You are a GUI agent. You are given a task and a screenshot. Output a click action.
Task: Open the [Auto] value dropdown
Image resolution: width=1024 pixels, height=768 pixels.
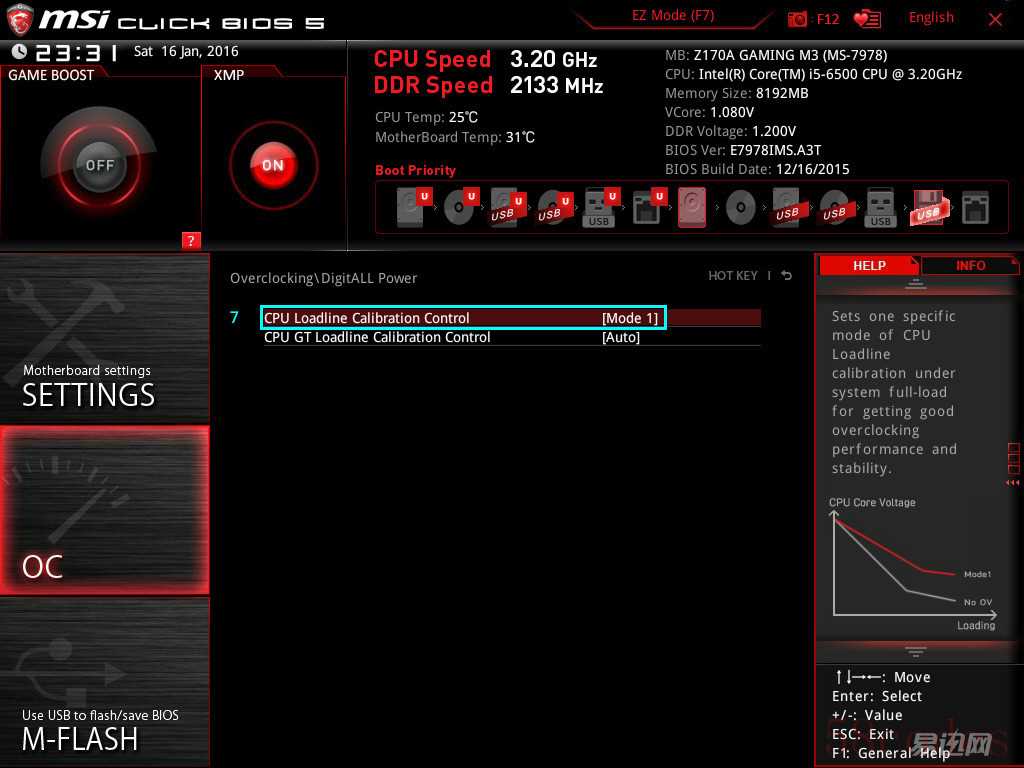pos(620,337)
